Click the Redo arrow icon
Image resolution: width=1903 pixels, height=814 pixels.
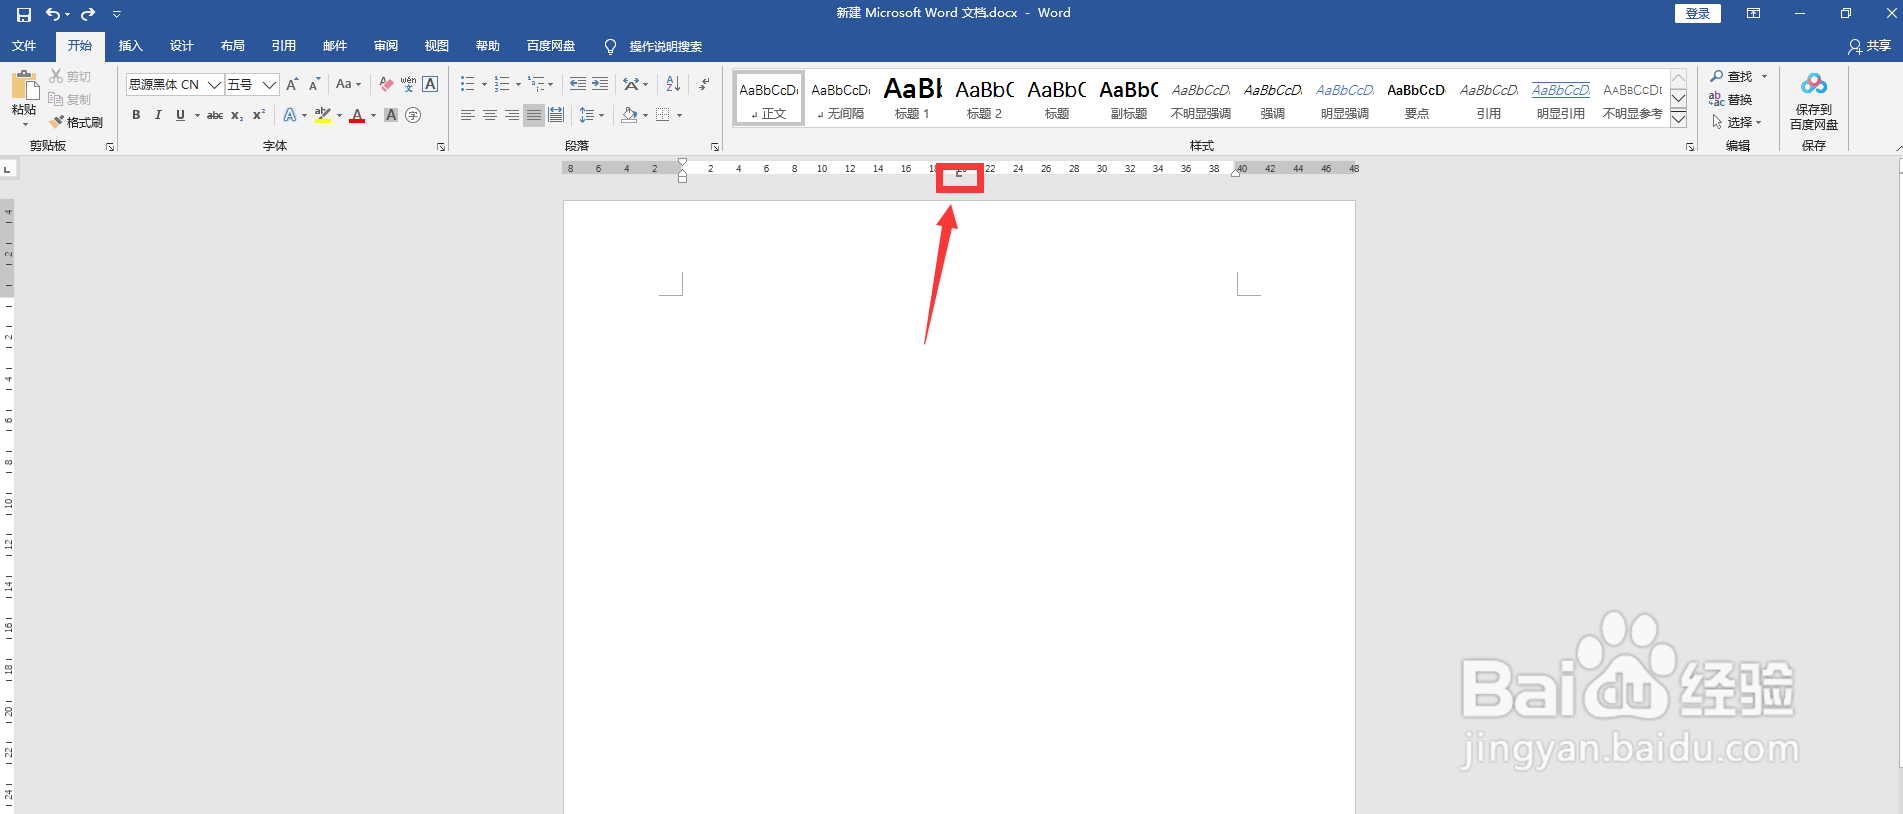click(x=88, y=14)
